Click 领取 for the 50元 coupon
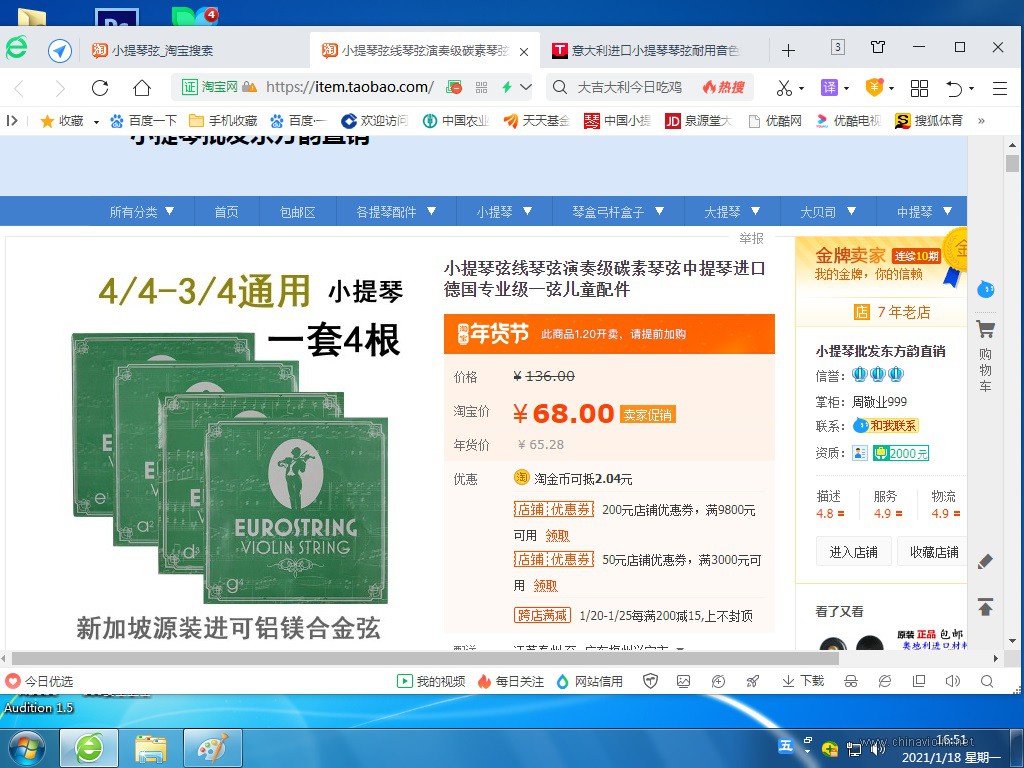 click(545, 585)
